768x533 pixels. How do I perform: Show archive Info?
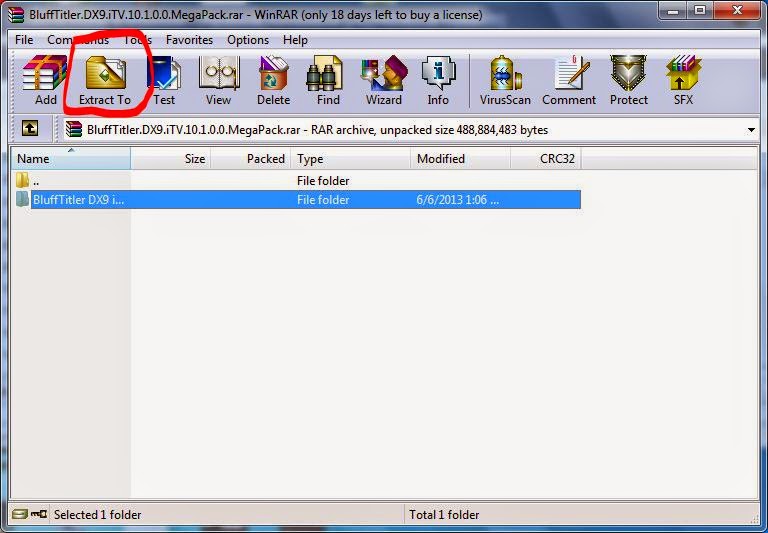tap(438, 73)
